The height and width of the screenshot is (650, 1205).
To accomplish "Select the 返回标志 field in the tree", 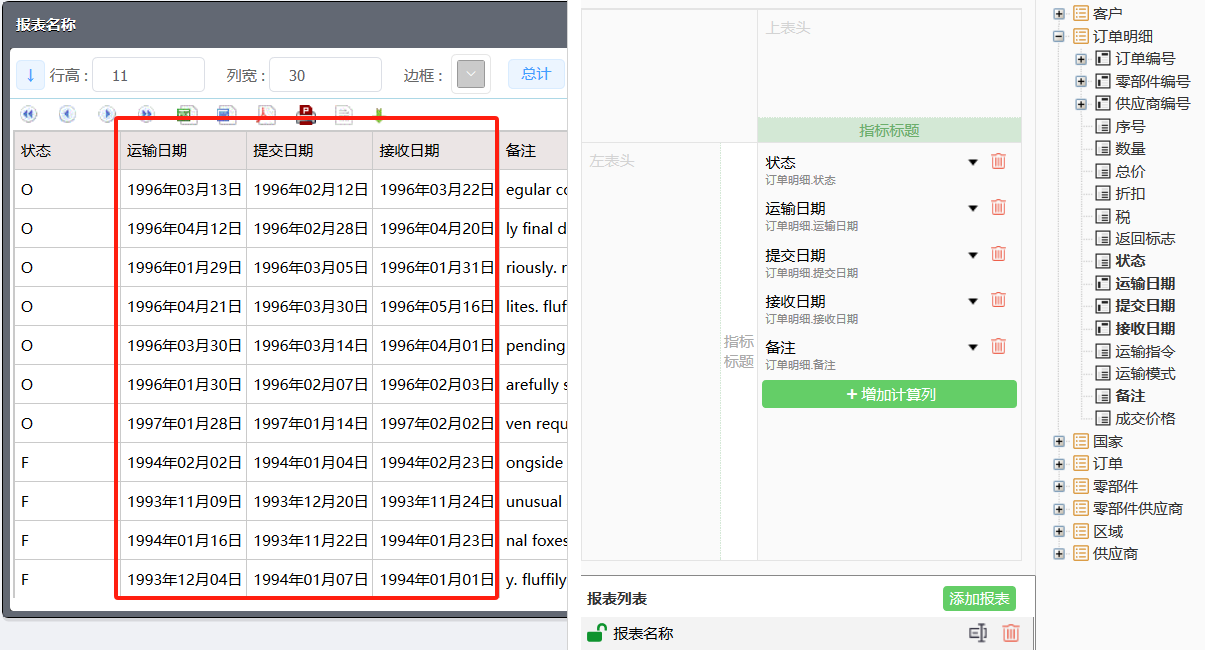I will coord(1145,239).
